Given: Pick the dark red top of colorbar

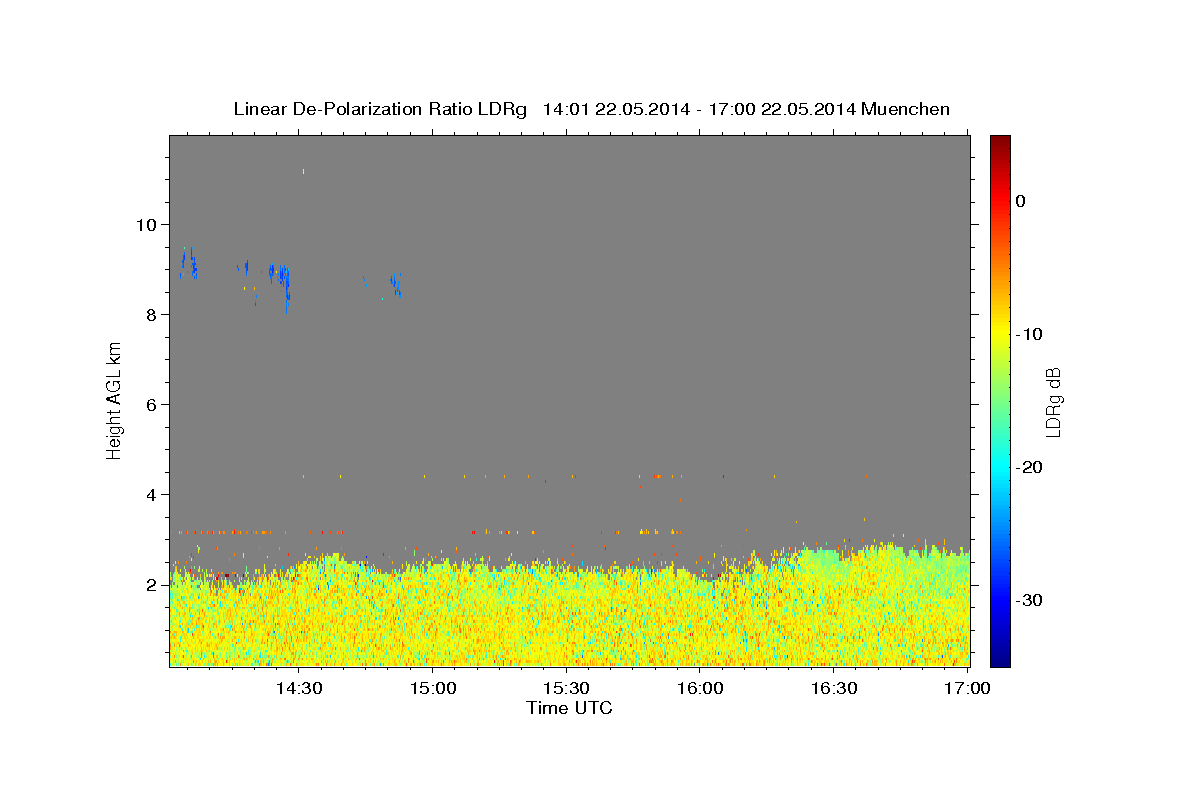Looking at the screenshot, I should pos(1000,142).
